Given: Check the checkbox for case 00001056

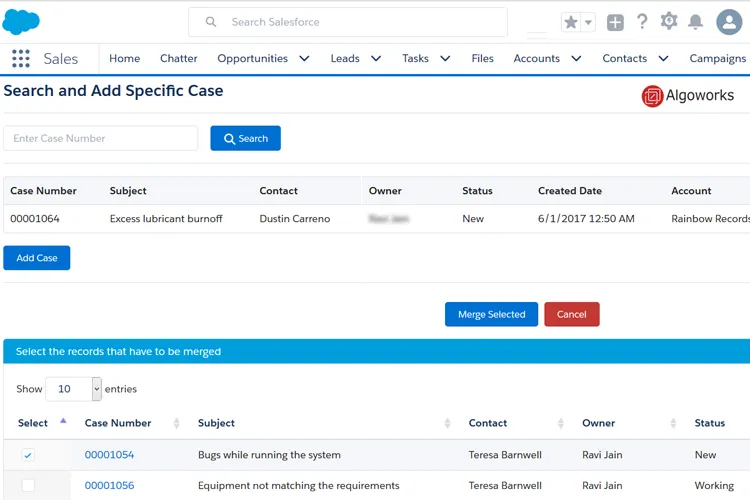Looking at the screenshot, I should coord(28,485).
